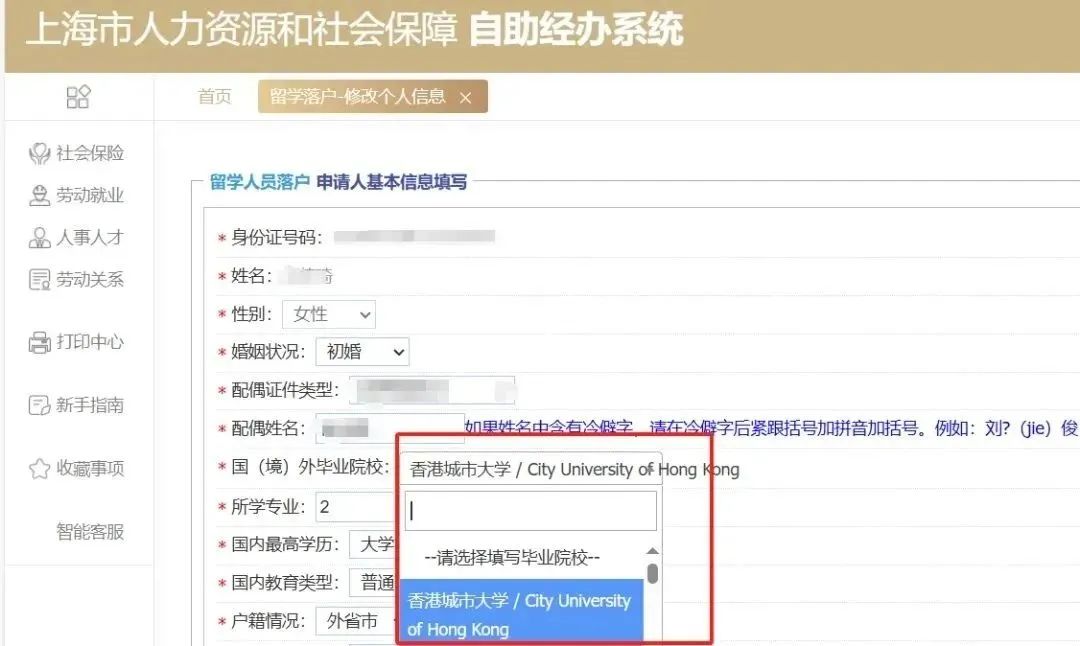Select the 留学落户-修改个人信息 tab
Viewport: 1080px width, 646px height.
pos(355,97)
